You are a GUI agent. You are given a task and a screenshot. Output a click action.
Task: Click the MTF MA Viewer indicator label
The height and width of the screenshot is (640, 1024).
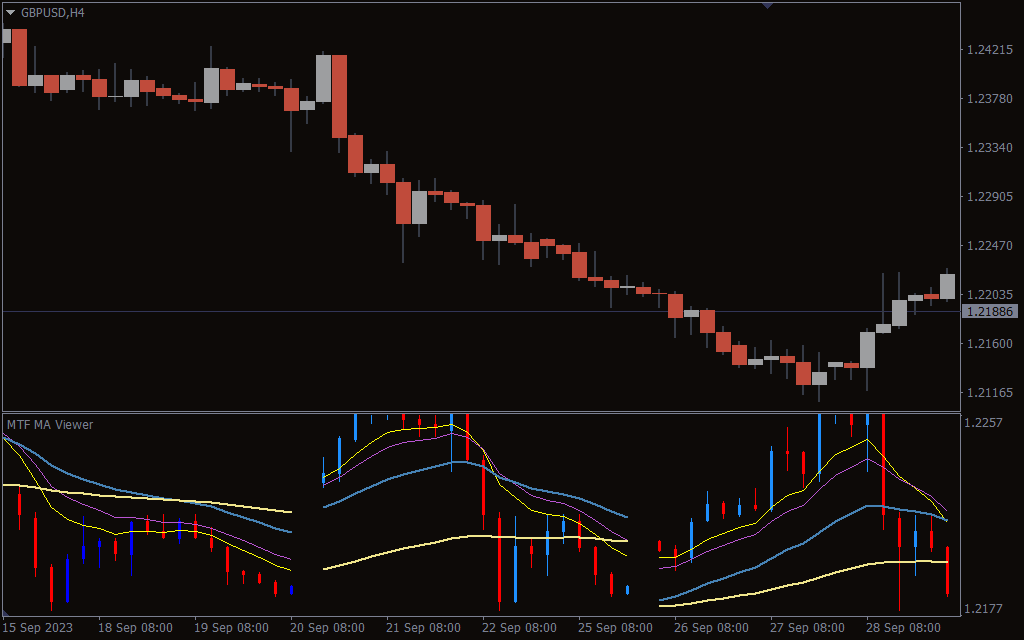pyautogui.click(x=50, y=424)
